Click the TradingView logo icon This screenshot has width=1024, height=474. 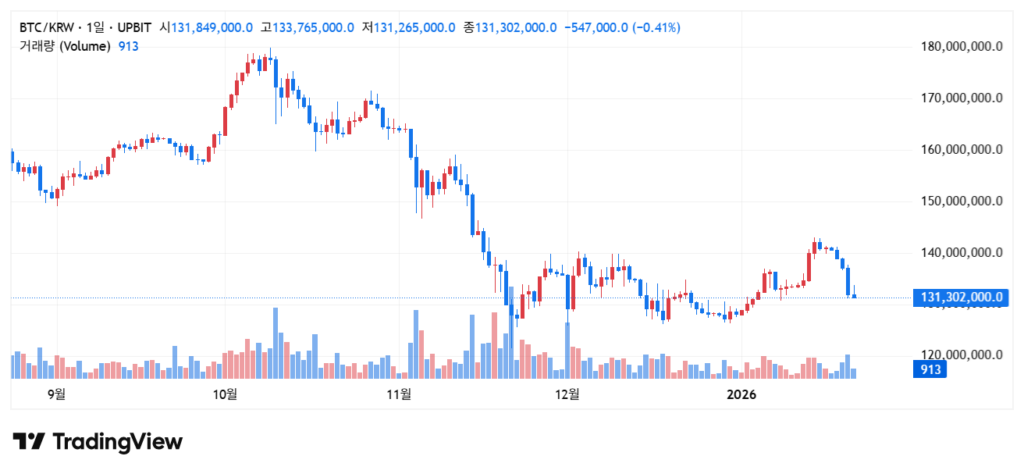pyautogui.click(x=28, y=442)
